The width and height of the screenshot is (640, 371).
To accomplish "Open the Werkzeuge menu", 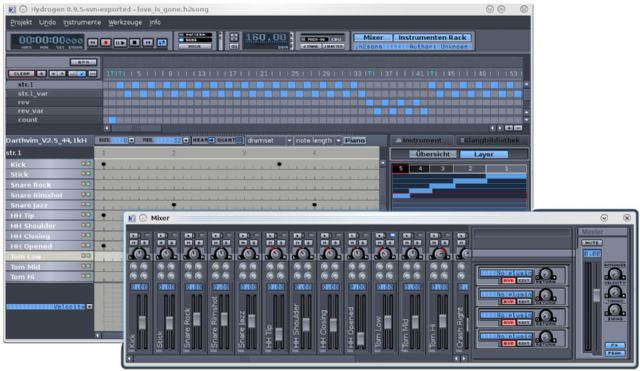I will coord(125,22).
